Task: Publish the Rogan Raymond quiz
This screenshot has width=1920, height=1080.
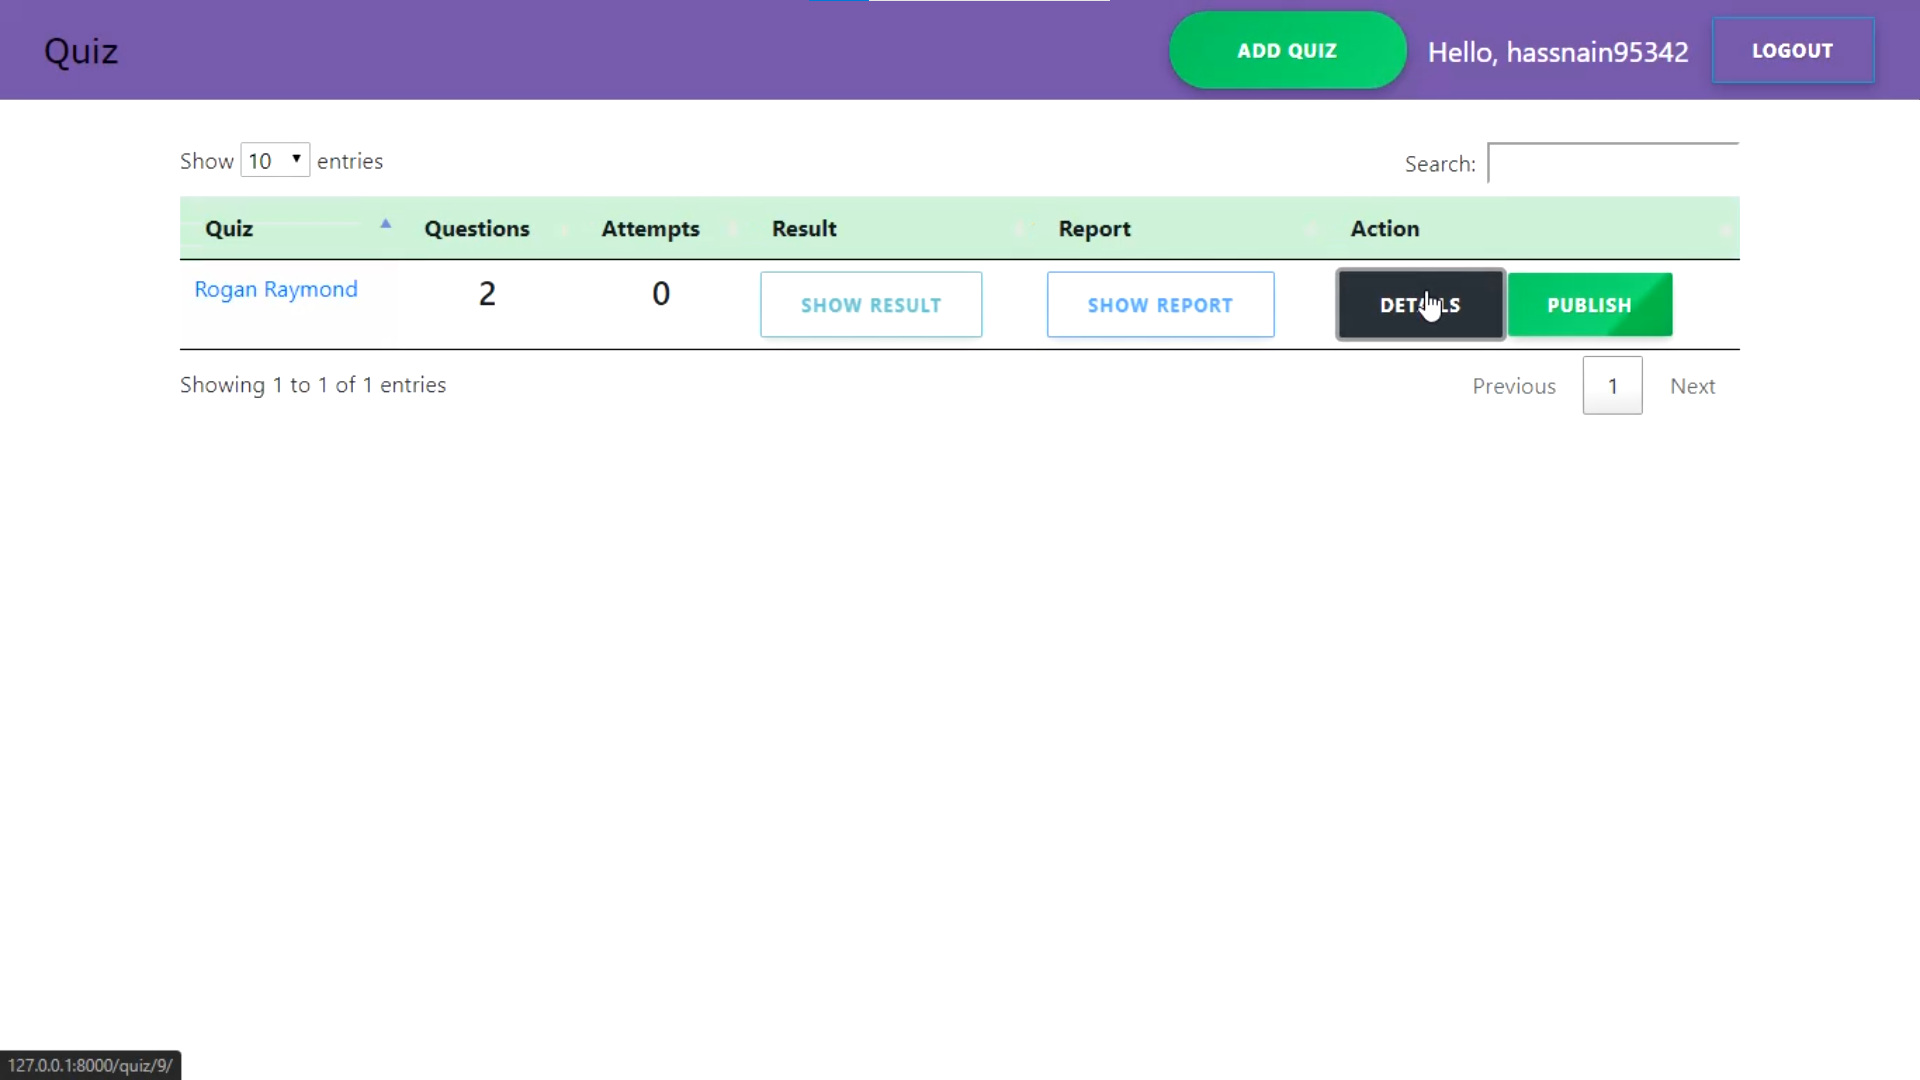Action: coord(1589,305)
